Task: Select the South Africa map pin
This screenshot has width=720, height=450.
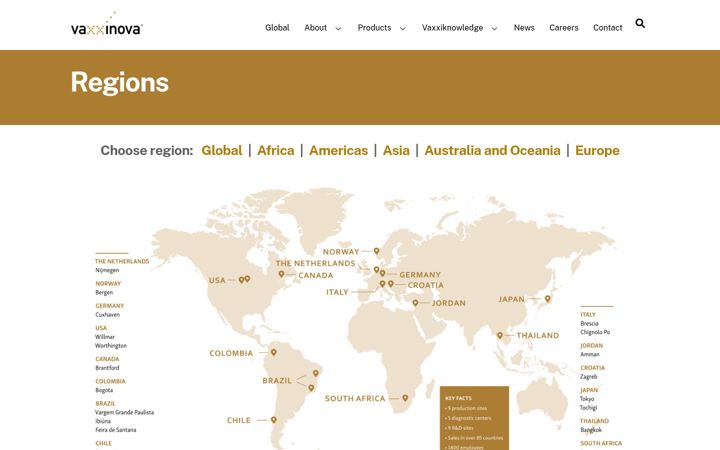Action: [x=405, y=398]
